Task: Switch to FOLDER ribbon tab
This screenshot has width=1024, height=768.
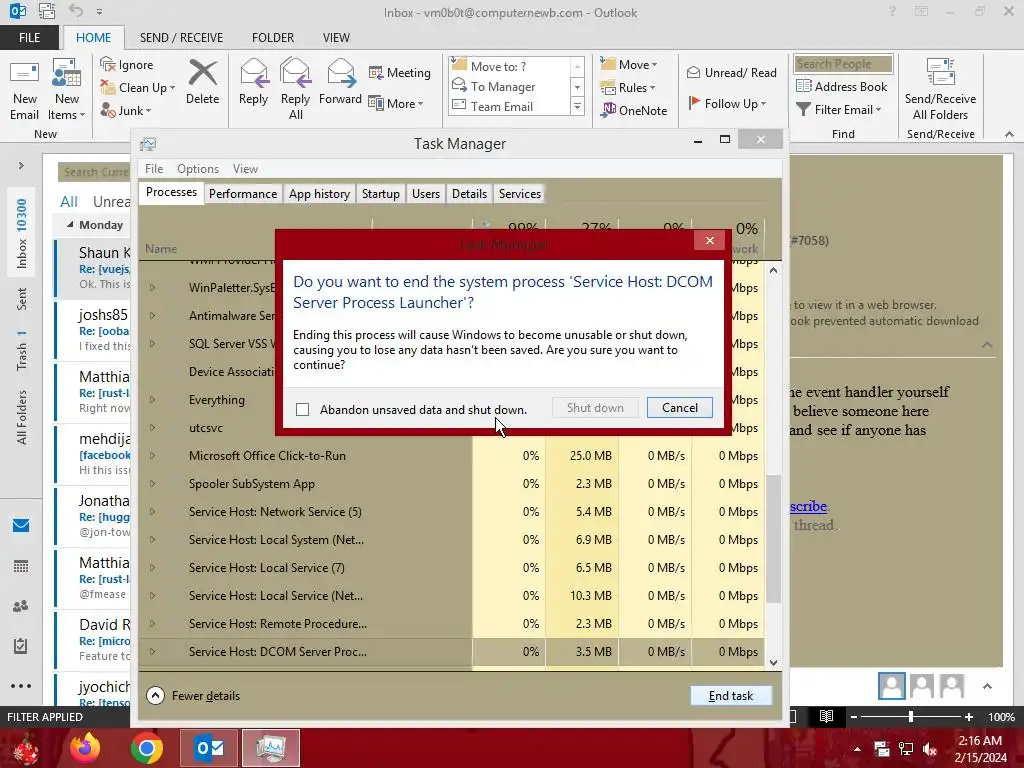Action: pyautogui.click(x=273, y=38)
